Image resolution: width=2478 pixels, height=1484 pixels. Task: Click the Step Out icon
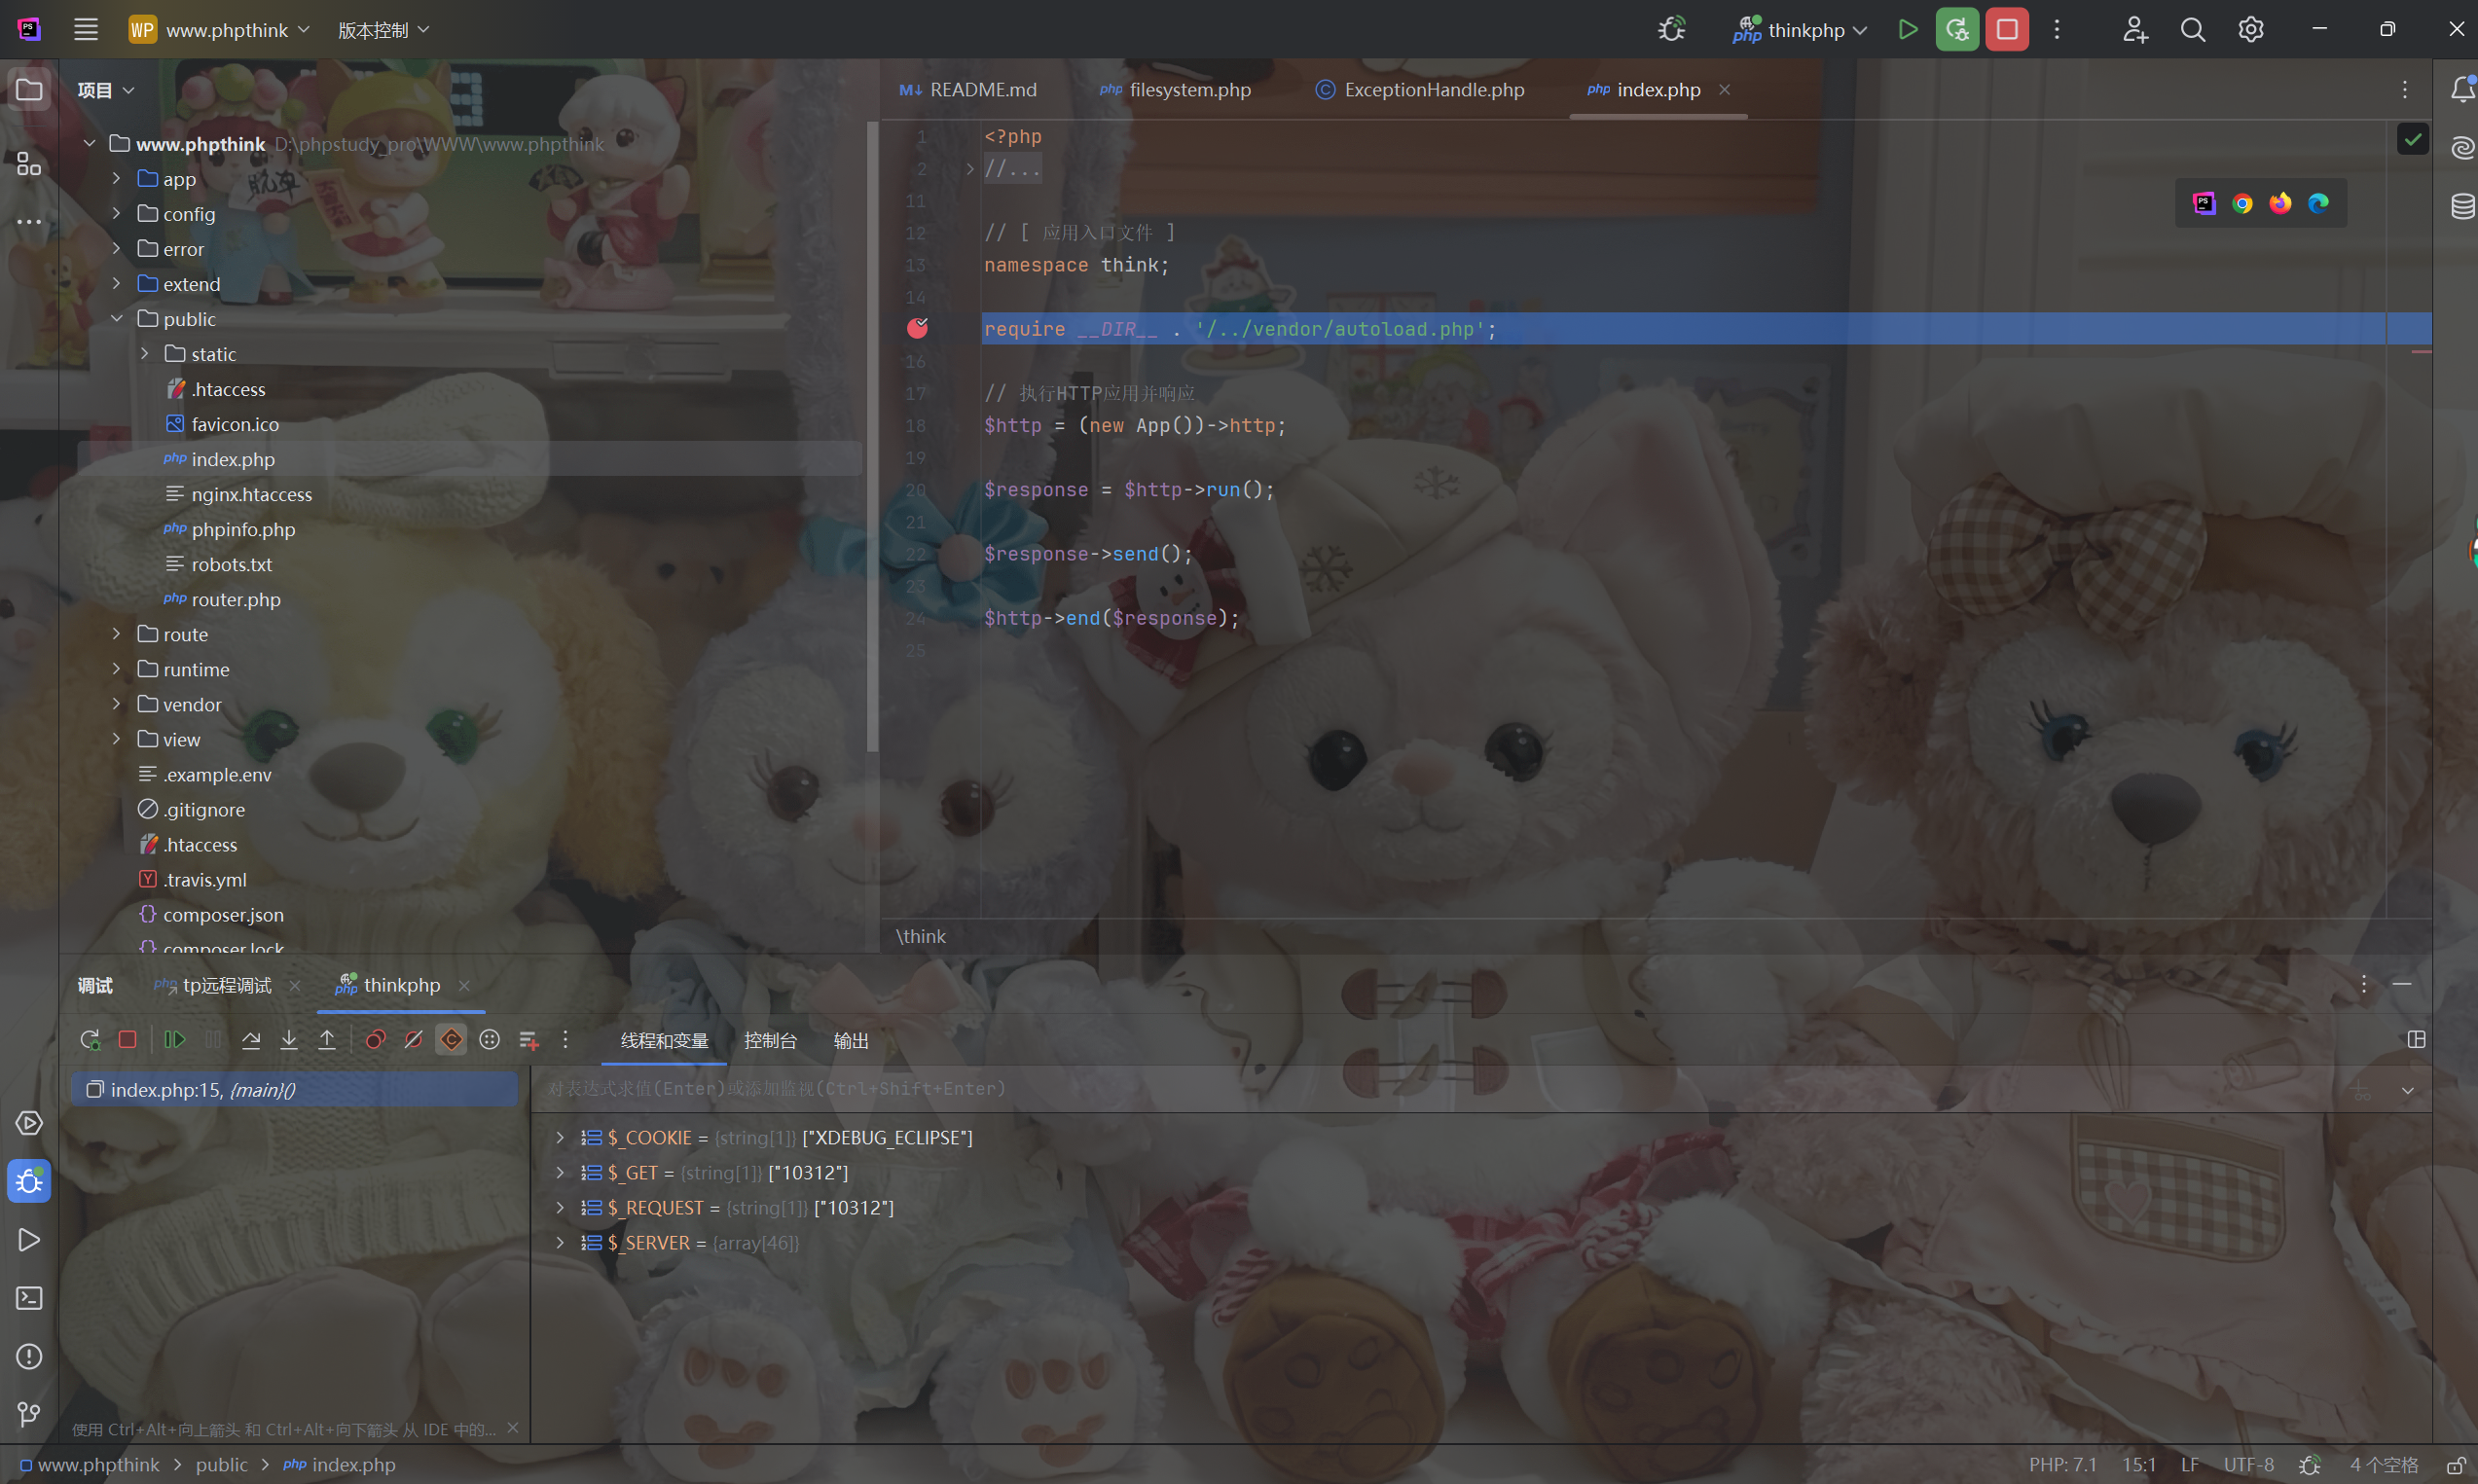pyautogui.click(x=327, y=1040)
